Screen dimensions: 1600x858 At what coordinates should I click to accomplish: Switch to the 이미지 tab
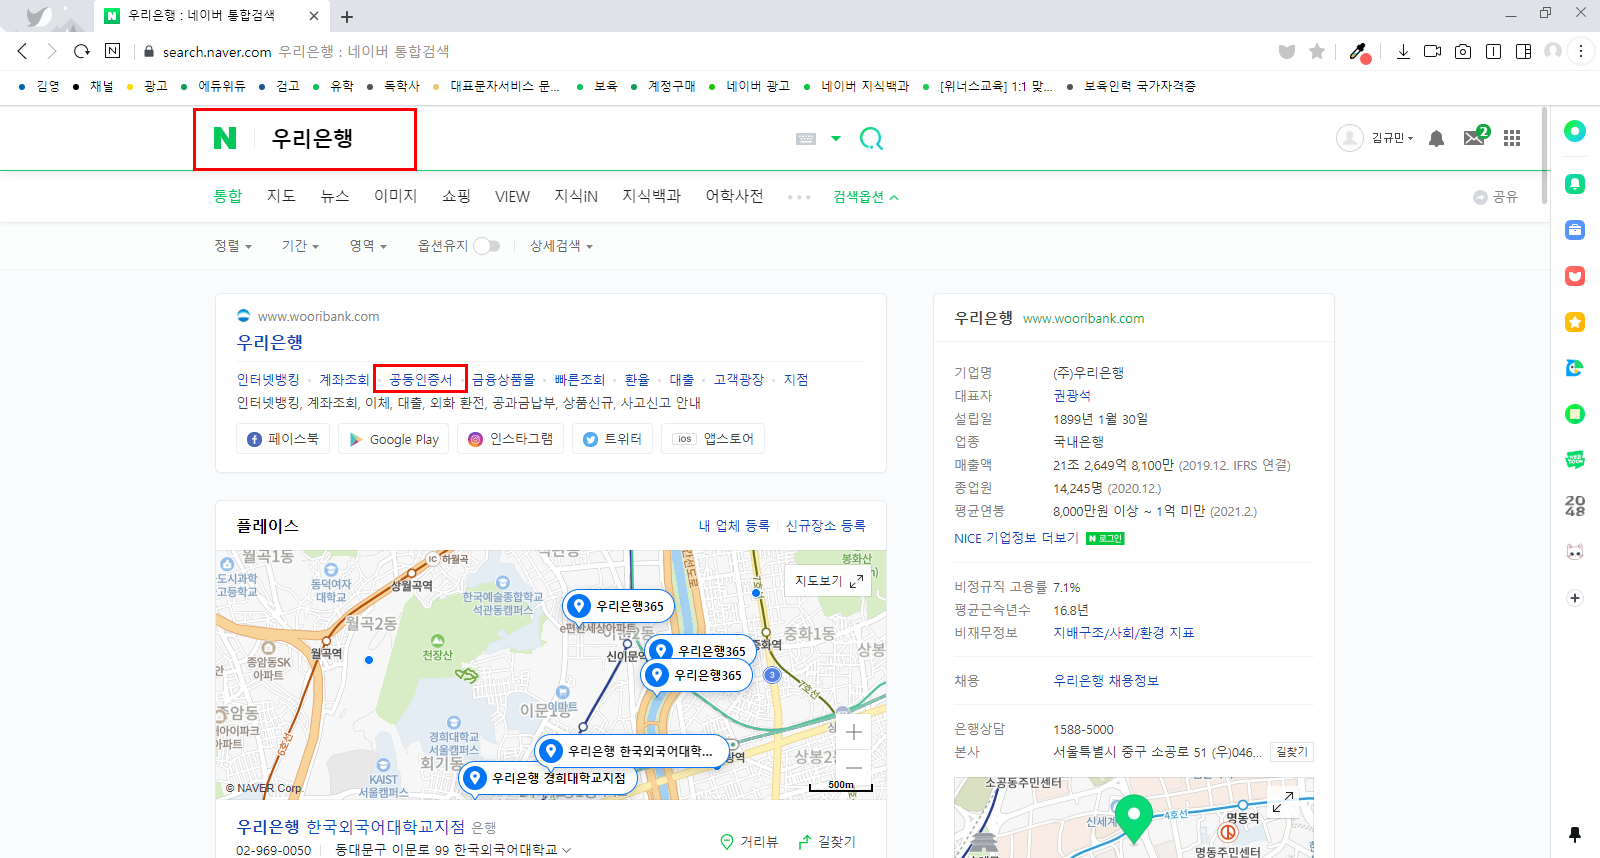click(x=395, y=196)
